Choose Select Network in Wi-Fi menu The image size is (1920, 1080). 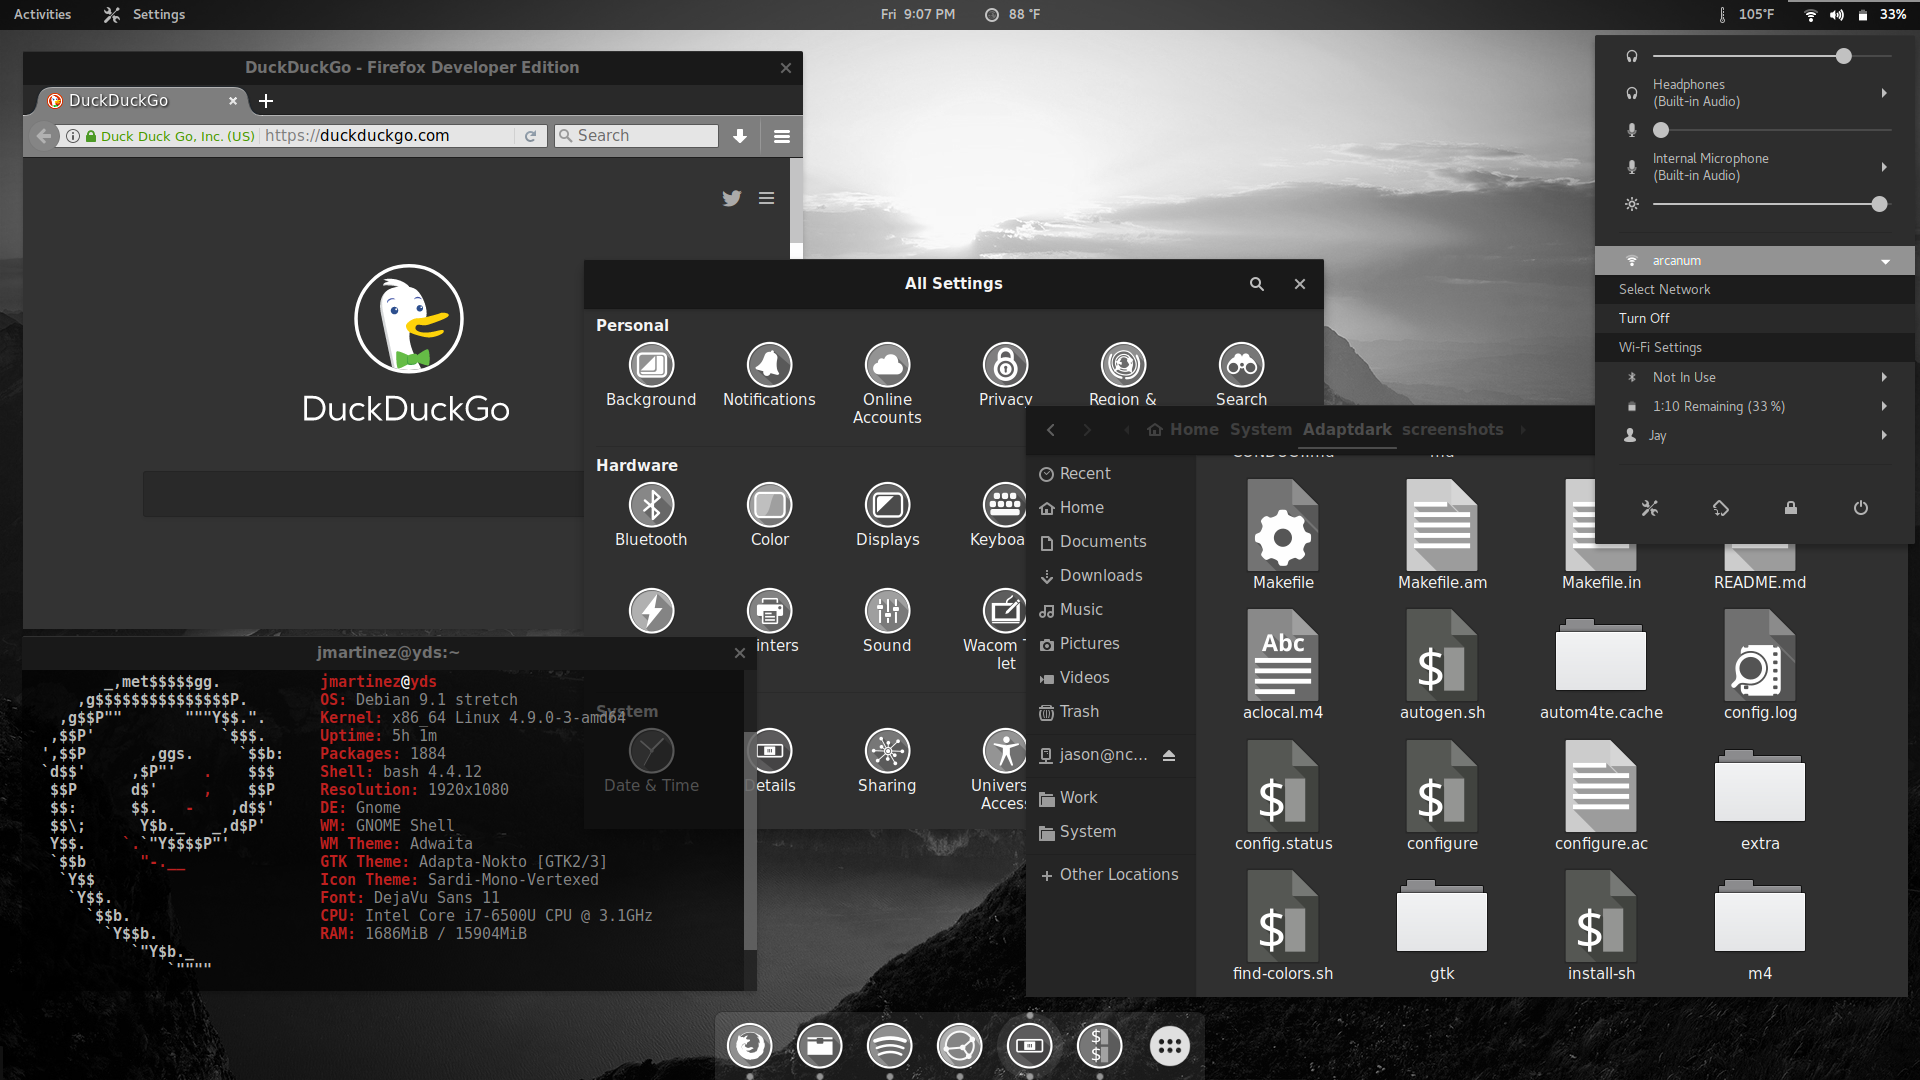(x=1755, y=289)
